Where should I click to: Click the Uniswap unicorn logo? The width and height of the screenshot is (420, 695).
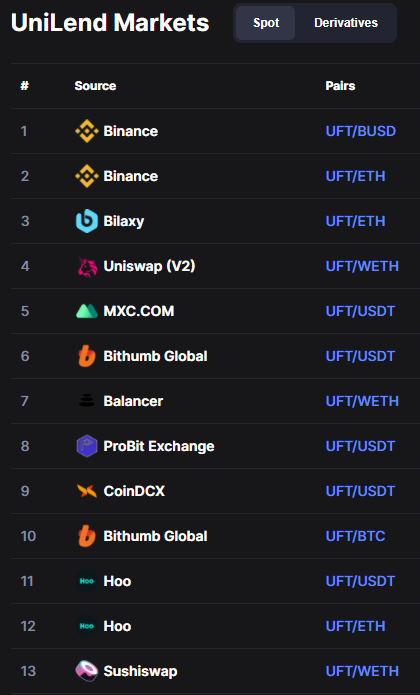point(87,266)
